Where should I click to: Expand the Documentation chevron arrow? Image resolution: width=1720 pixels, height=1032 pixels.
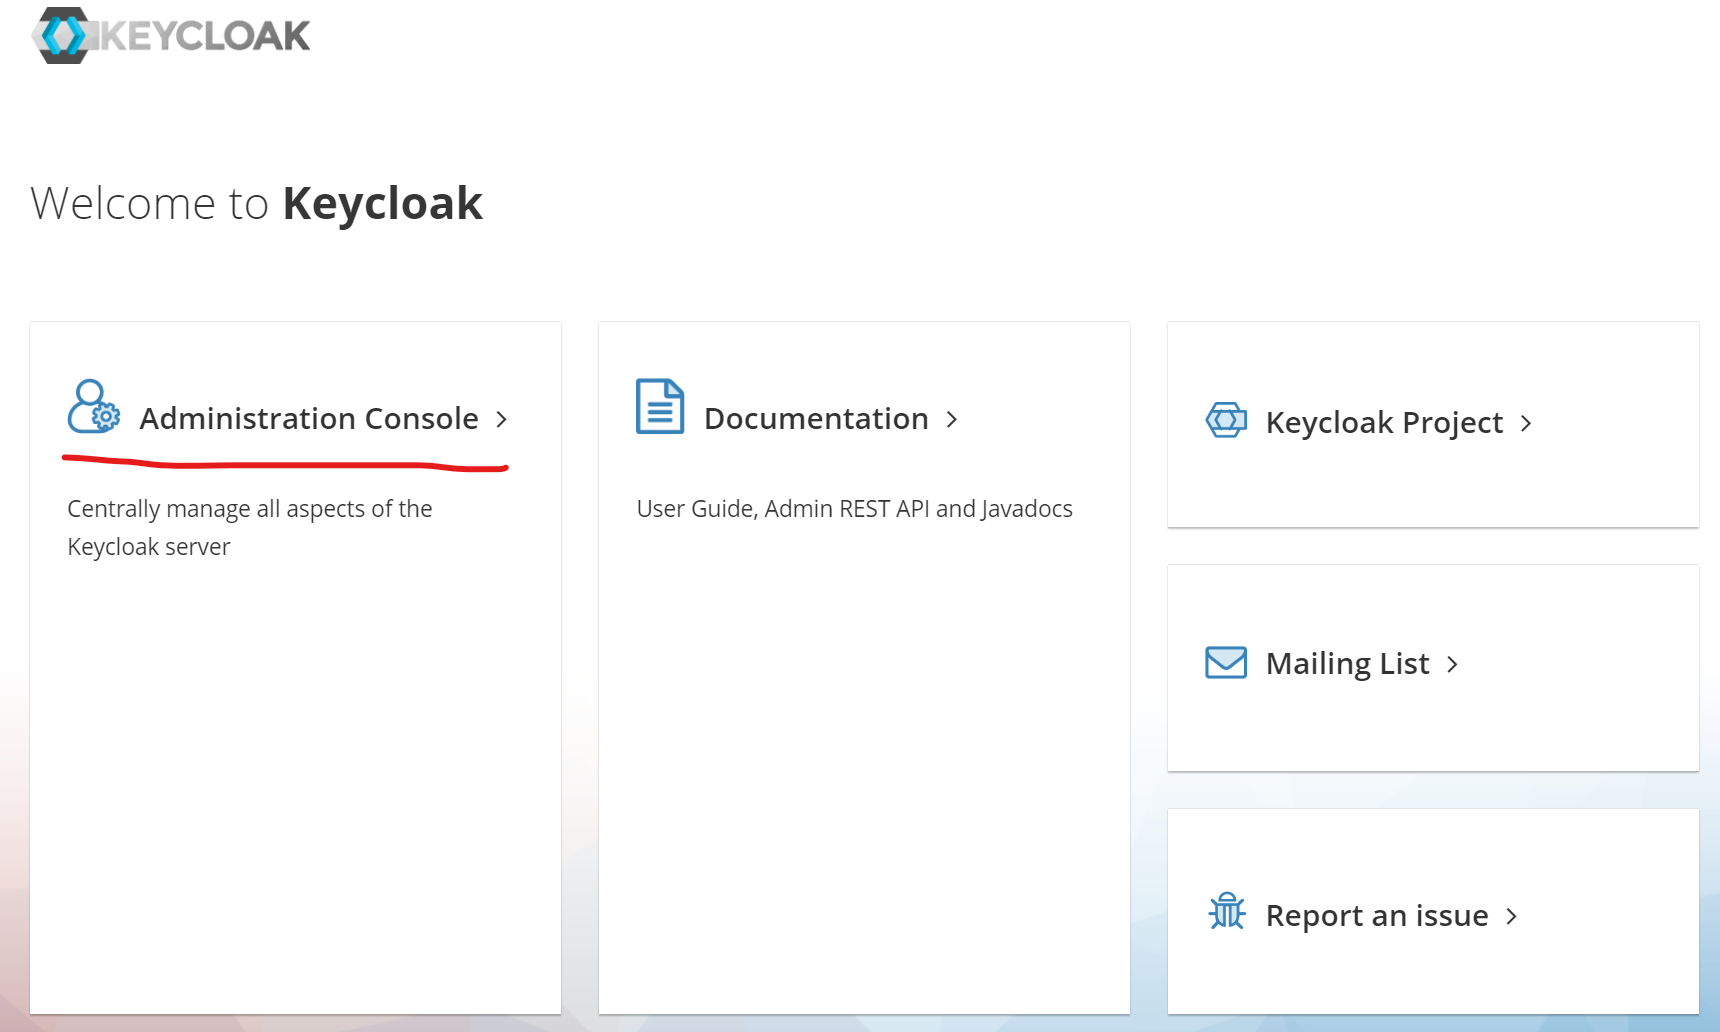(951, 420)
